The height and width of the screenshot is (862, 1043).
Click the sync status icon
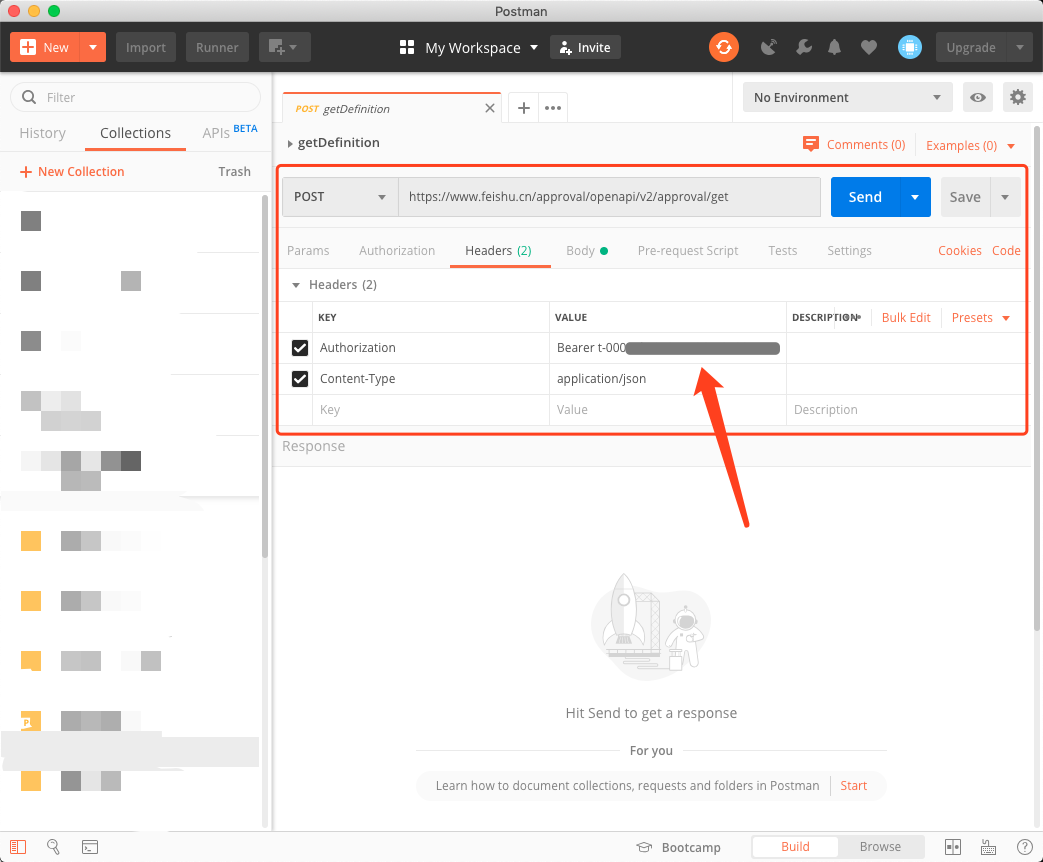(x=723, y=47)
